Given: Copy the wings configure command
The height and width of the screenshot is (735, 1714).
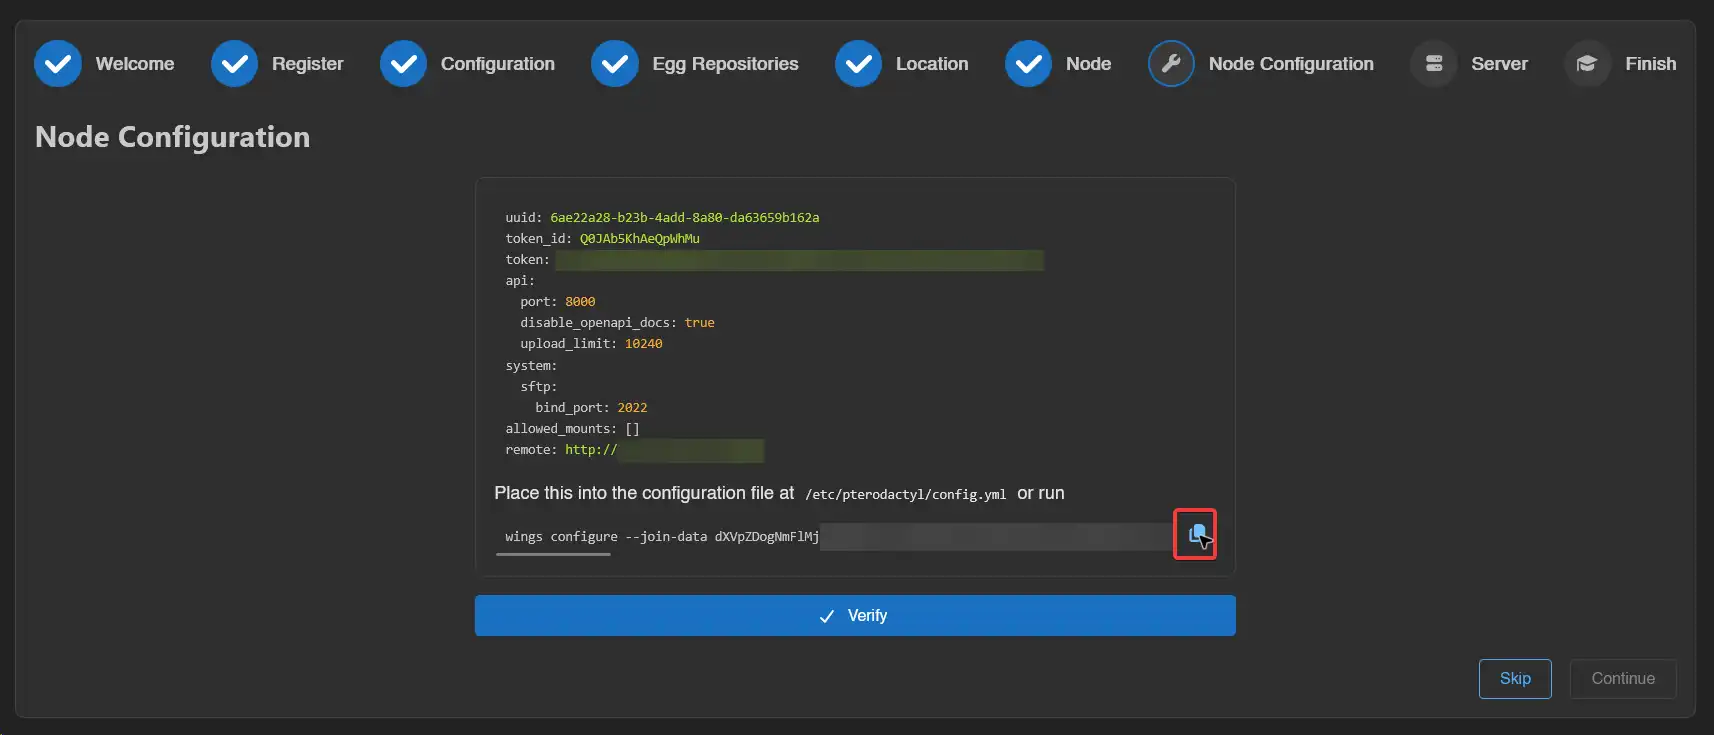Looking at the screenshot, I should pos(1195,535).
